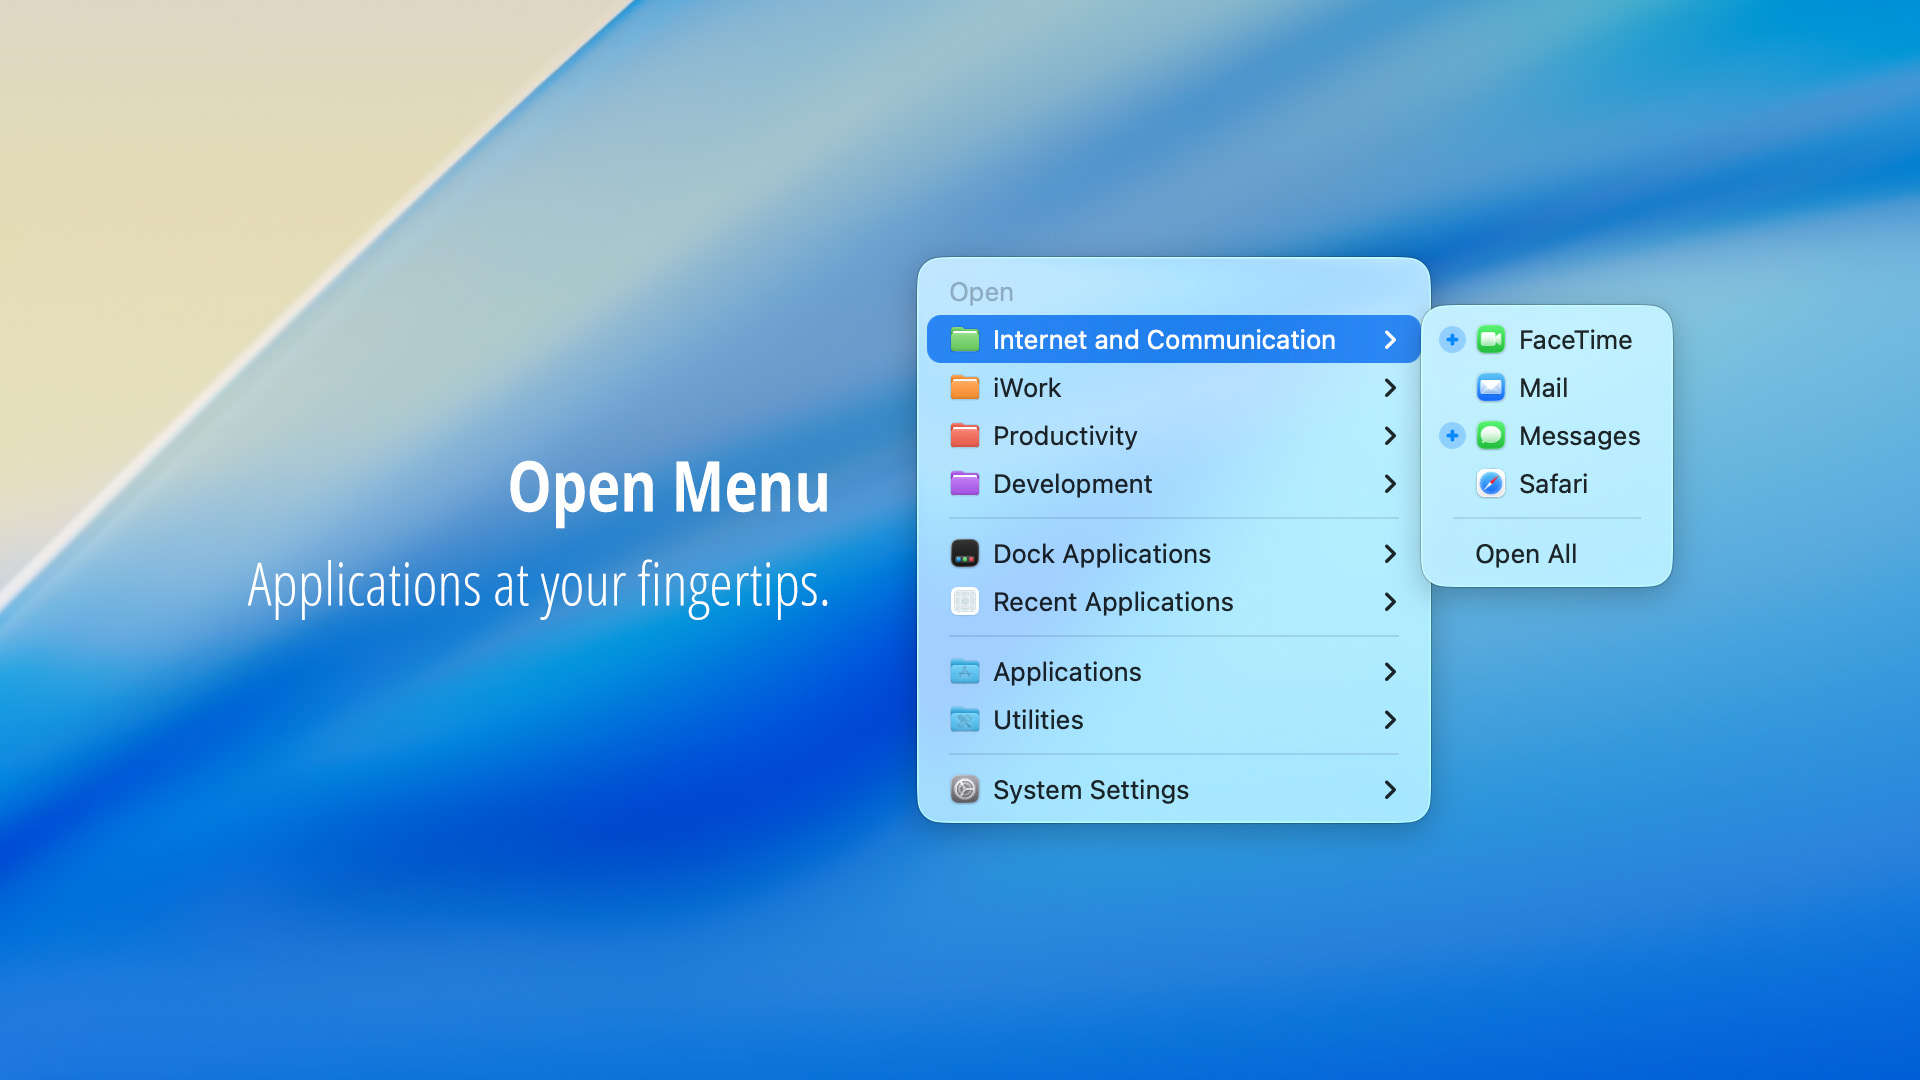Viewport: 1920px width, 1080px height.
Task: Click the Applications folder icon
Action: point(965,672)
